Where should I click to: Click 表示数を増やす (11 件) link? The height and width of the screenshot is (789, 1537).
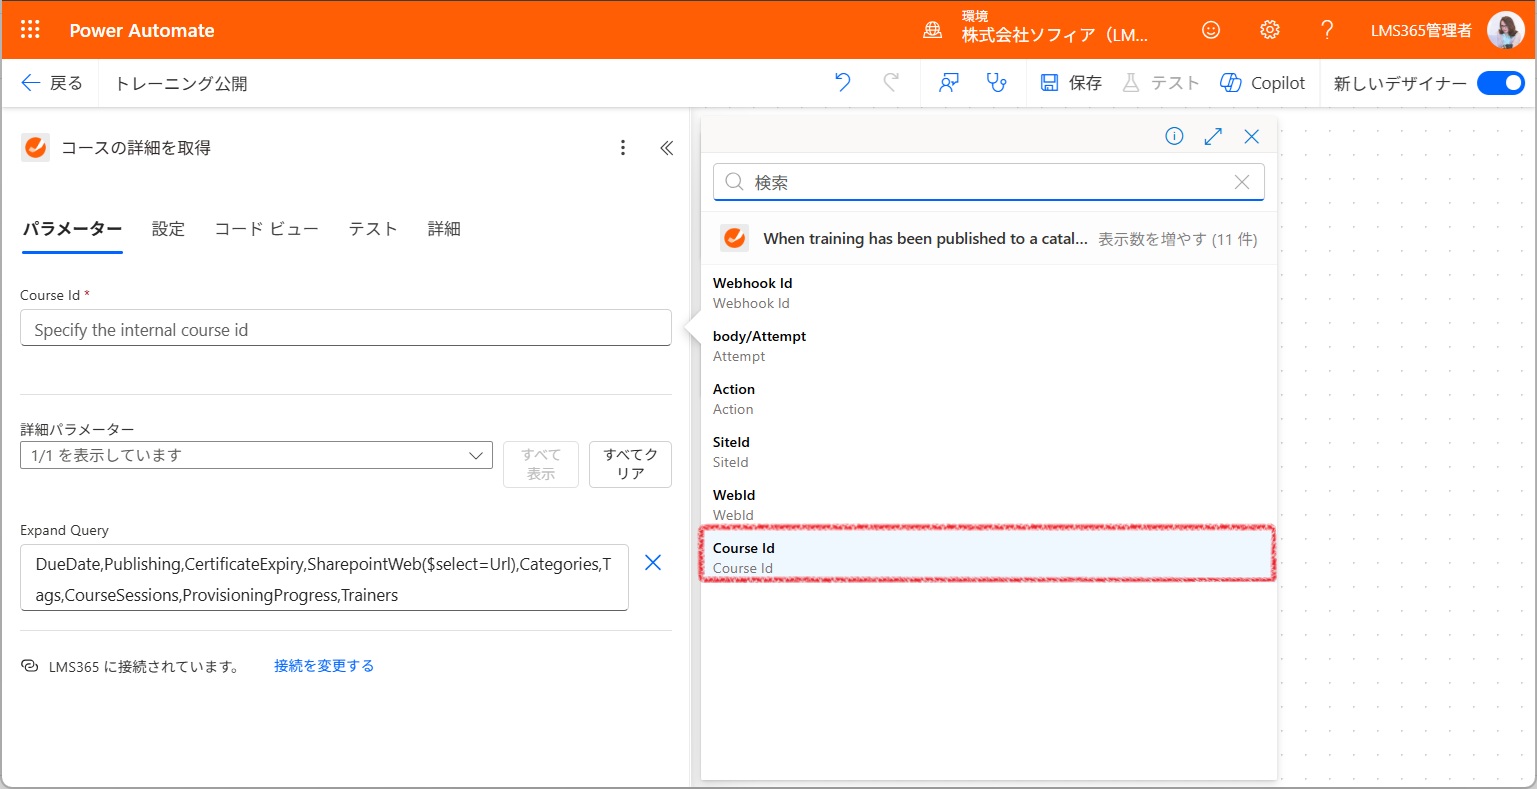(1177, 239)
